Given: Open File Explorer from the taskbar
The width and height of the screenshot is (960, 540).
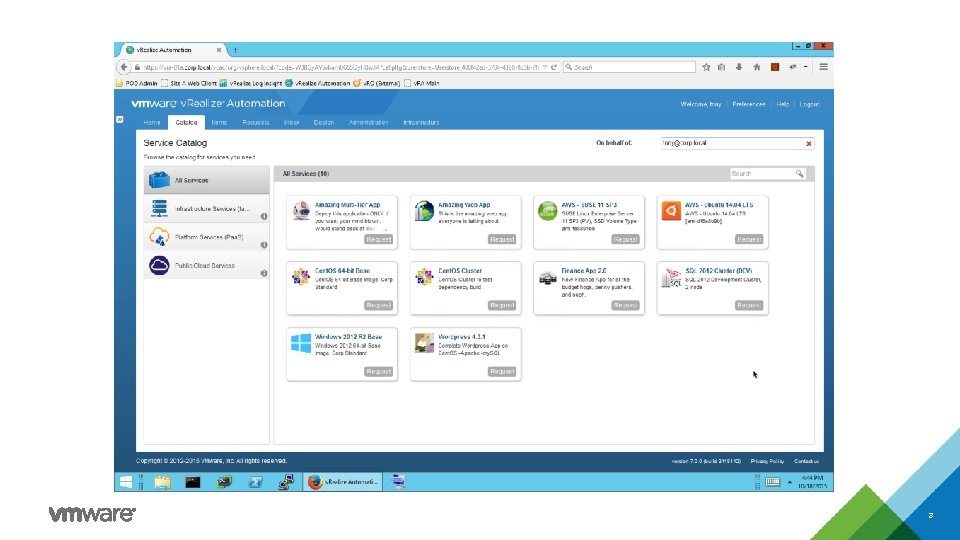Looking at the screenshot, I should pyautogui.click(x=162, y=482).
